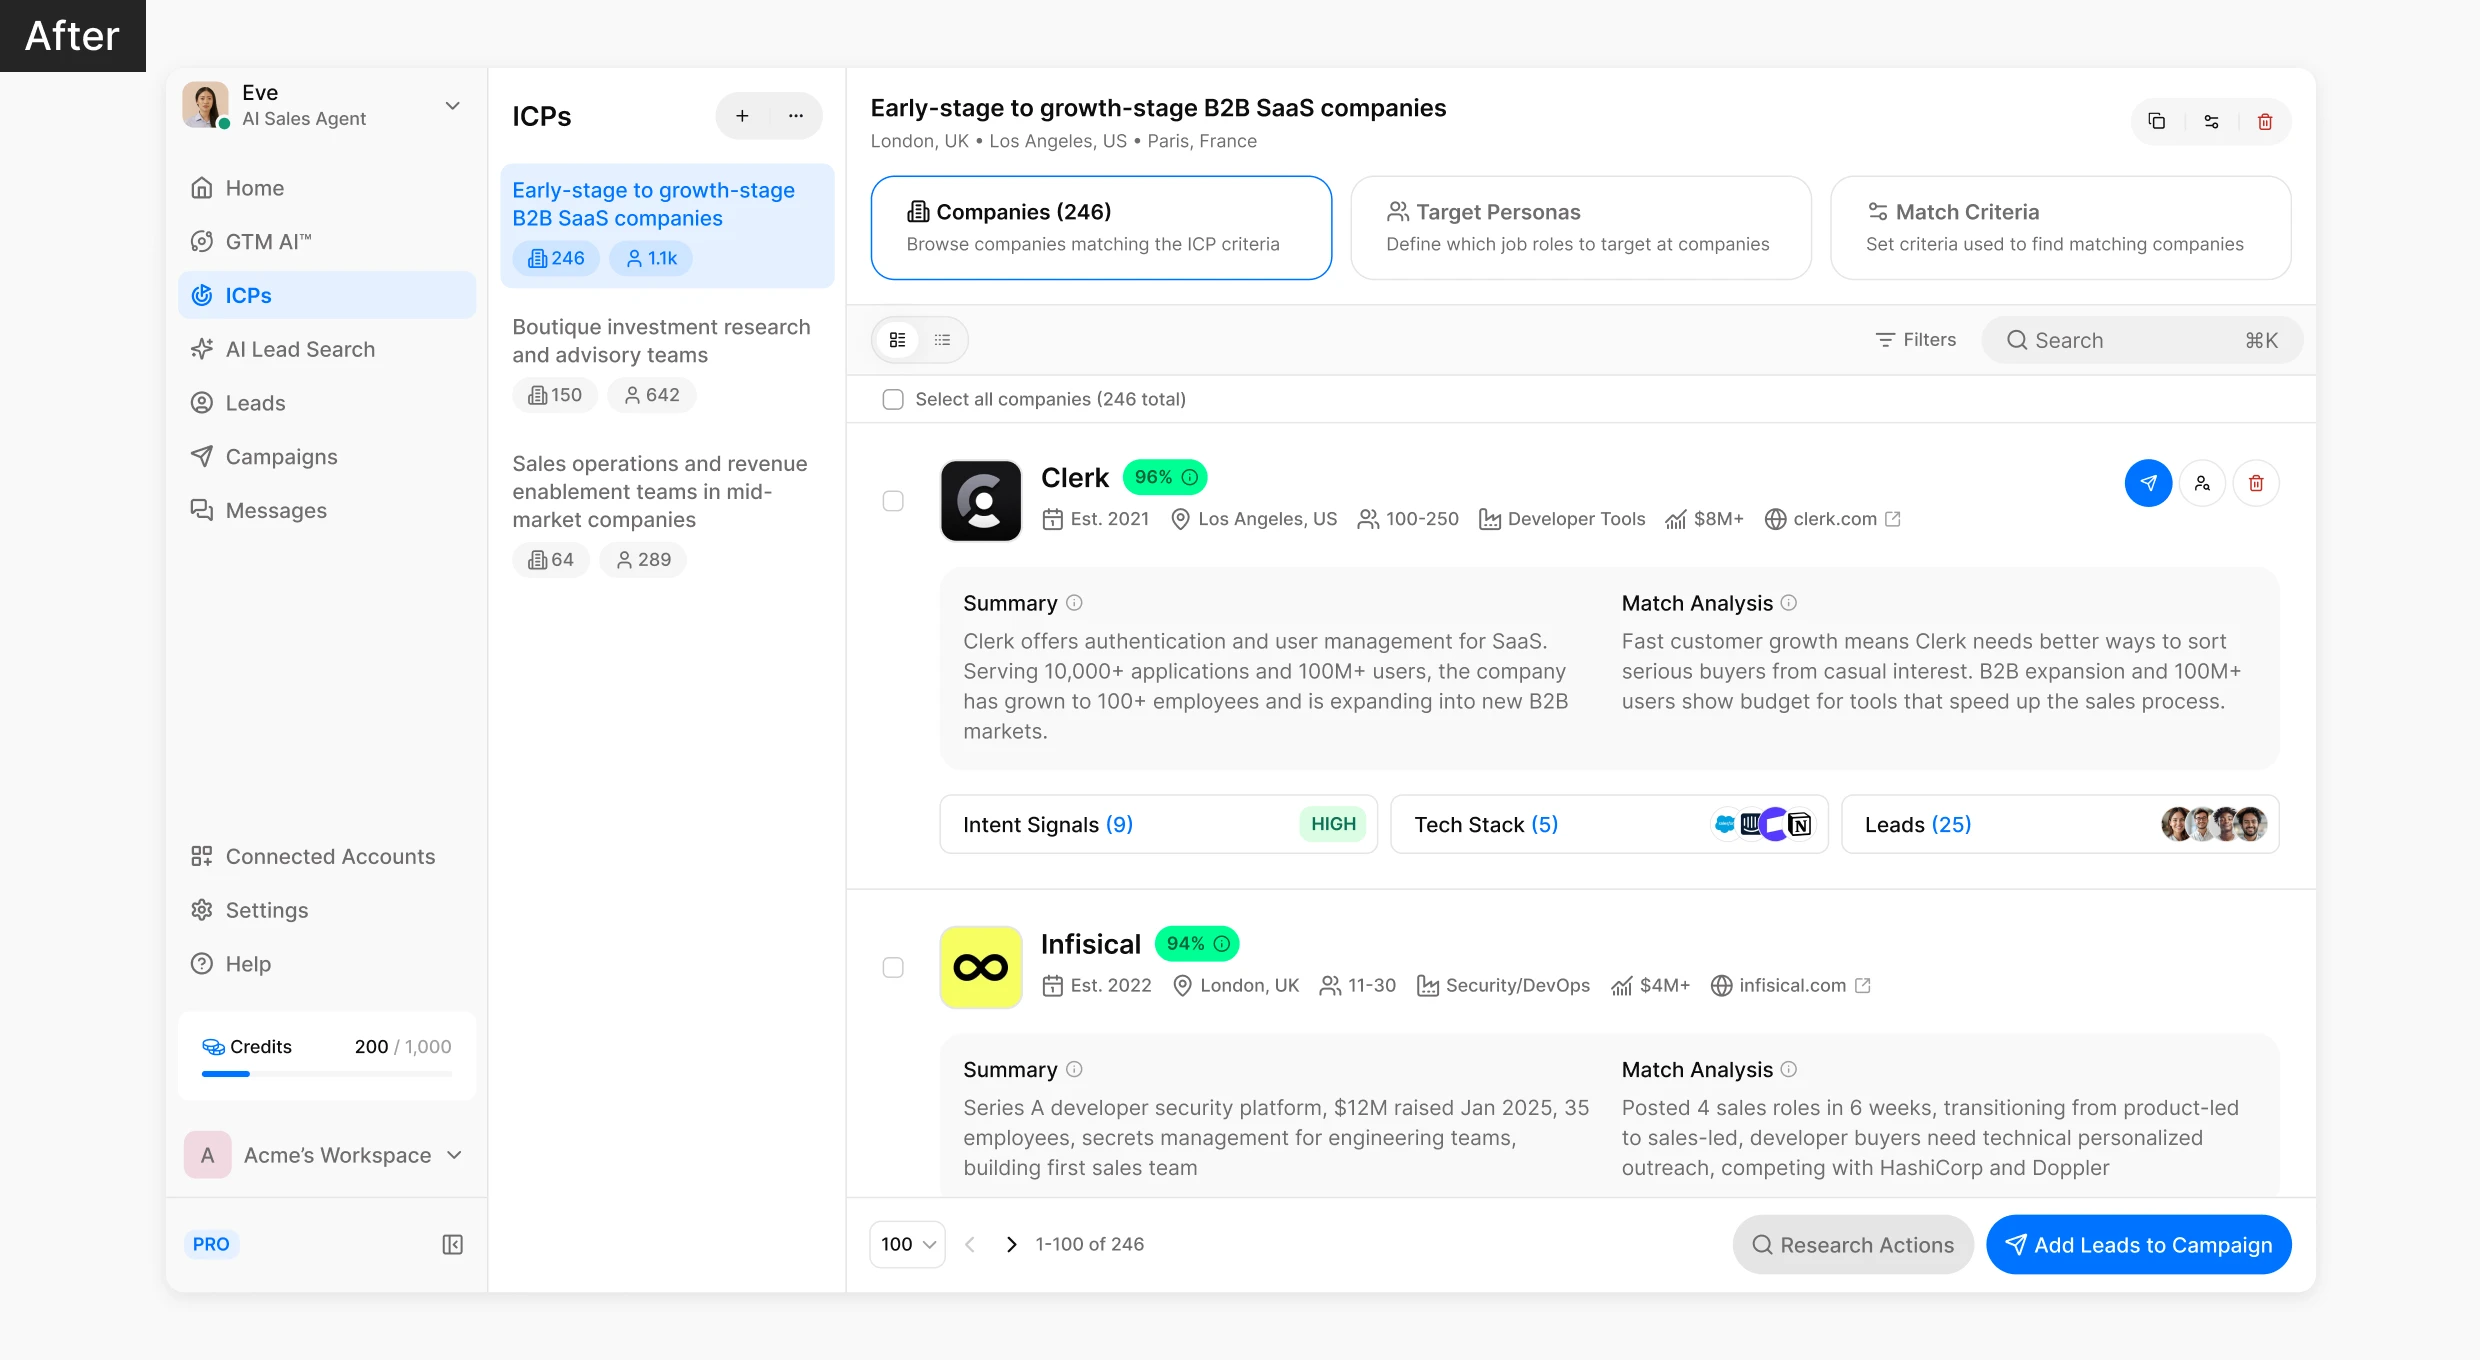Collapse sidebar with the panel icon
The width and height of the screenshot is (2480, 1360).
(x=452, y=1244)
